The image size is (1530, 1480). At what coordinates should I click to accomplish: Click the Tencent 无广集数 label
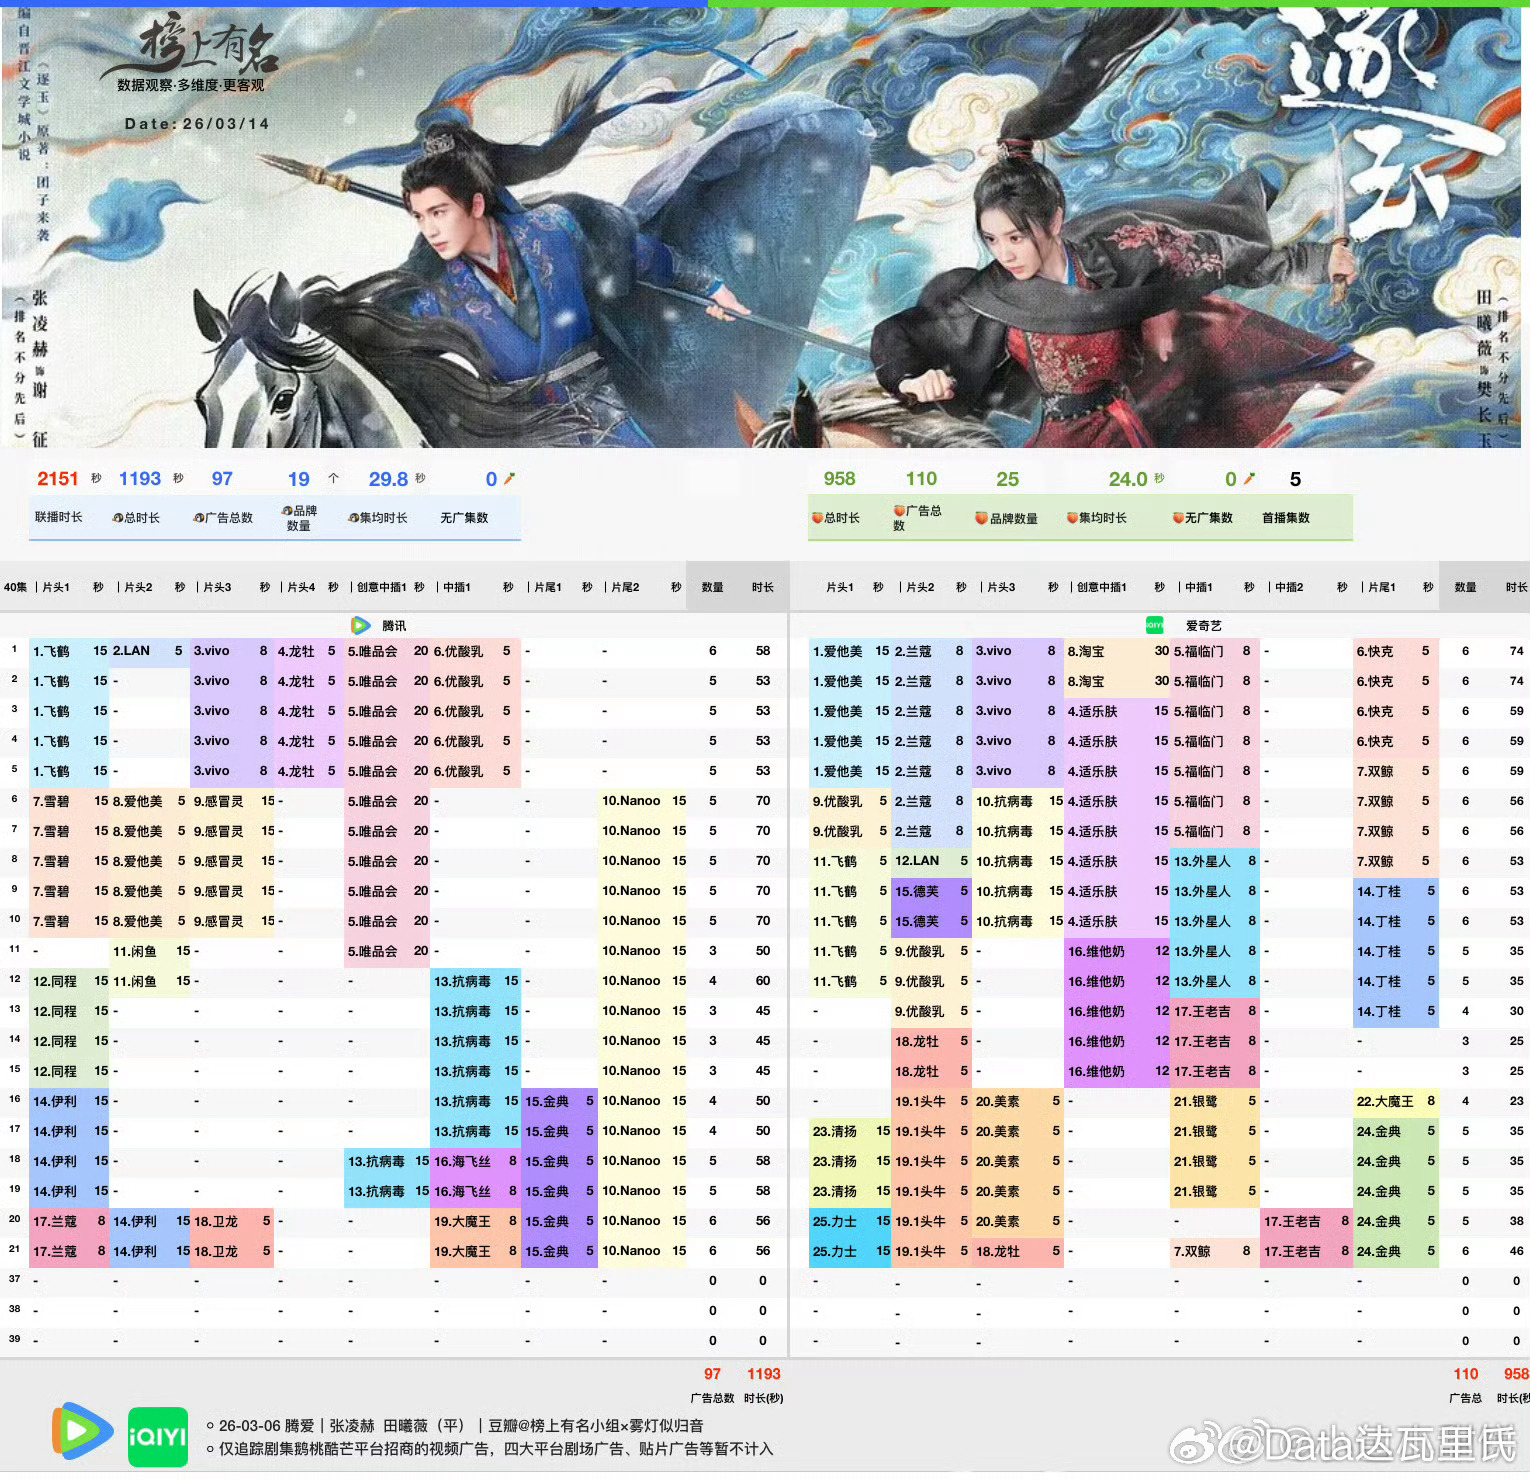(464, 518)
